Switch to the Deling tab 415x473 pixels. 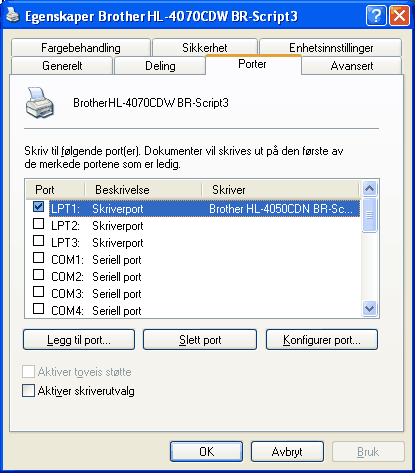(160, 66)
